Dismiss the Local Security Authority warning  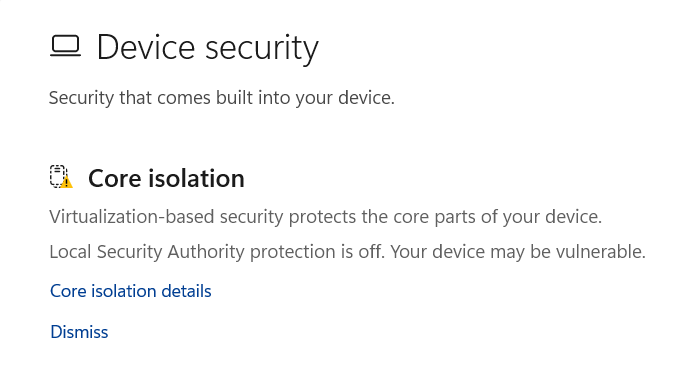click(x=79, y=332)
